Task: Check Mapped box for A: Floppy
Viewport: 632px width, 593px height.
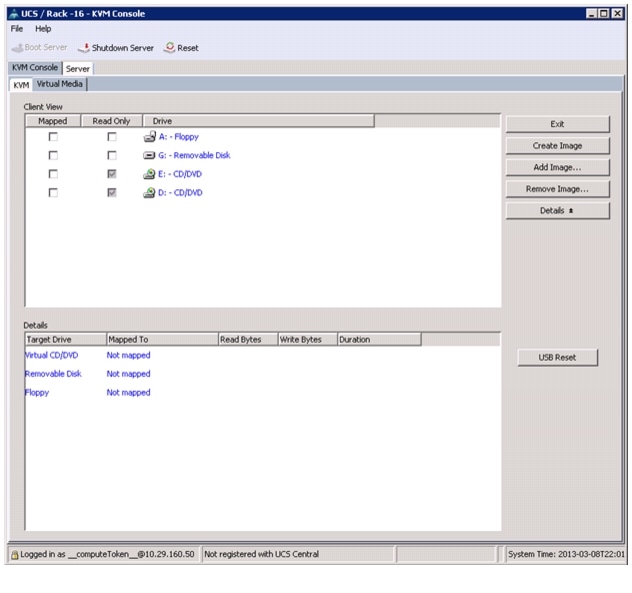Action: (x=53, y=137)
